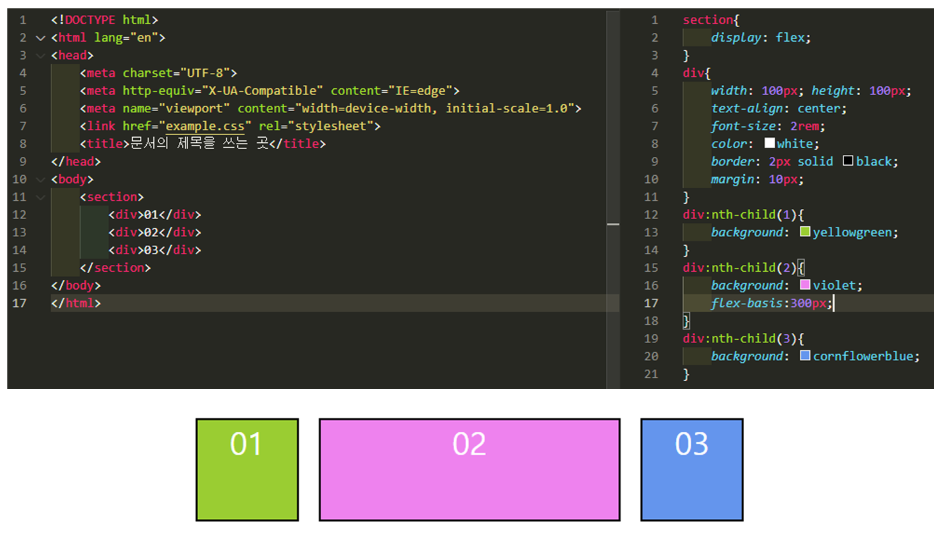
Task: Click the violet 02 box in preview
Action: point(469,470)
